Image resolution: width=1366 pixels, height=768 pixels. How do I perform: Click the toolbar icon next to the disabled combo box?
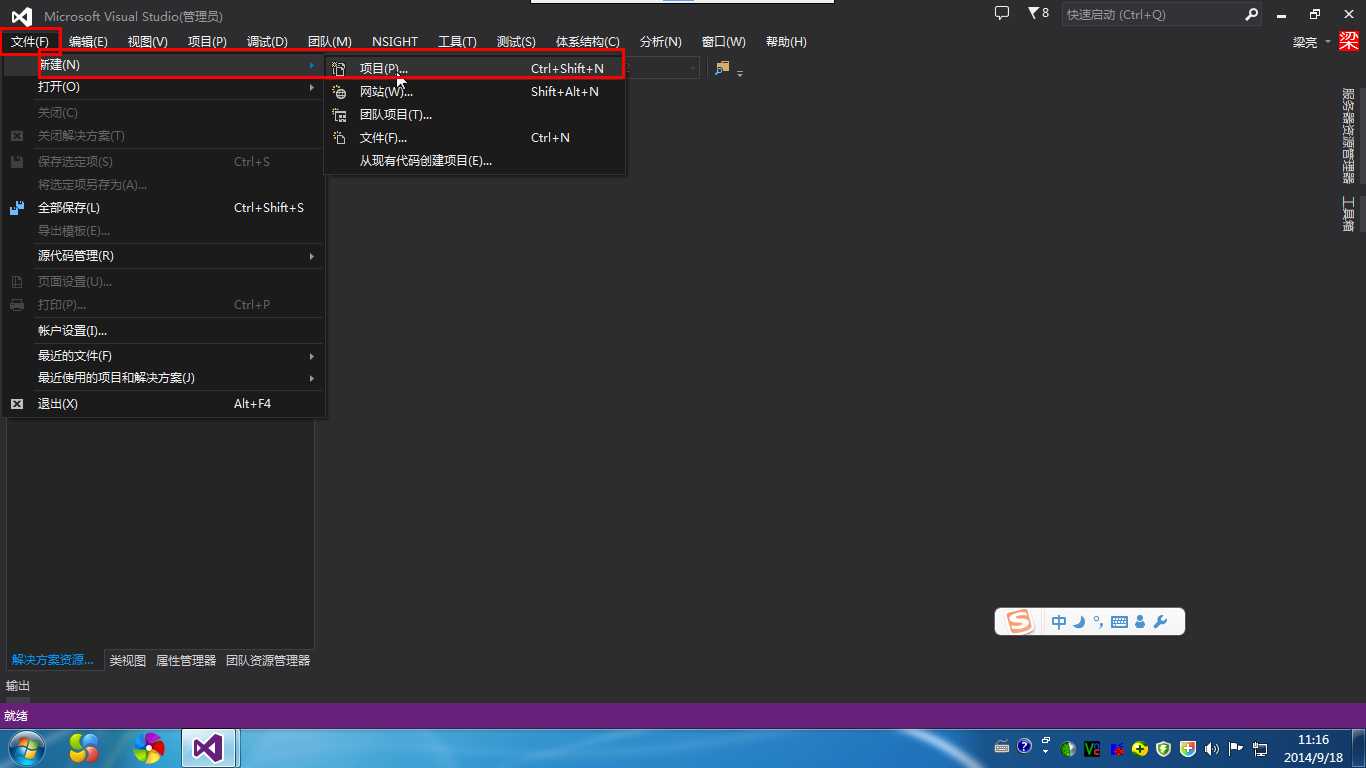(x=721, y=68)
